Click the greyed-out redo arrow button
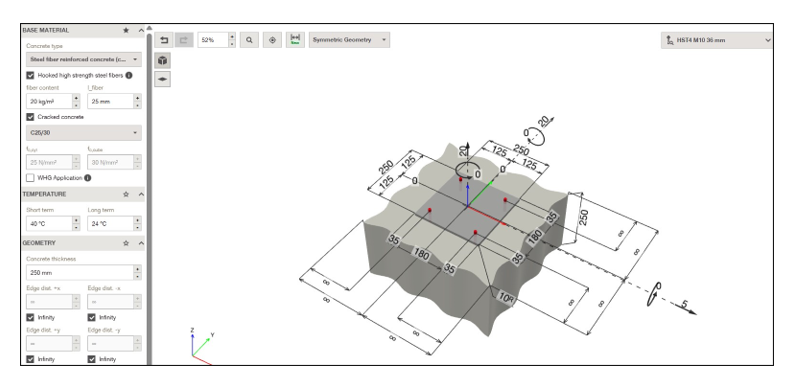This screenshot has height=377, width=790. (183, 40)
